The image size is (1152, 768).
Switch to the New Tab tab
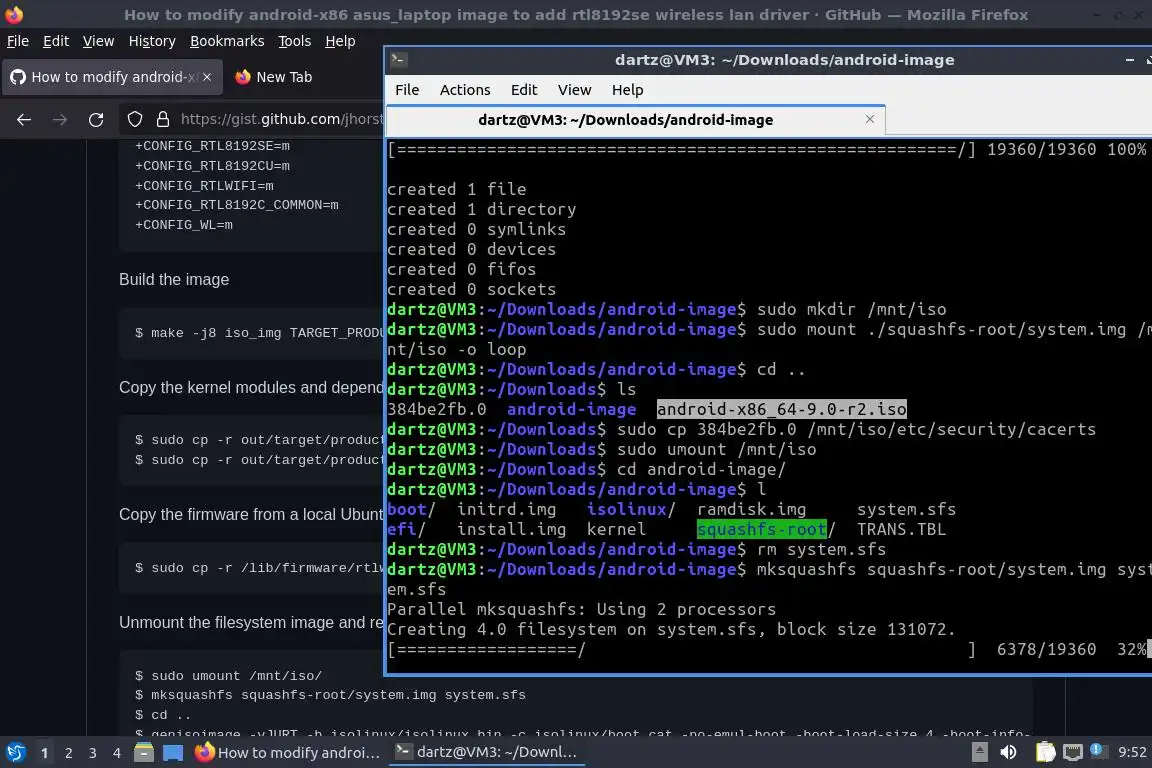coord(274,77)
